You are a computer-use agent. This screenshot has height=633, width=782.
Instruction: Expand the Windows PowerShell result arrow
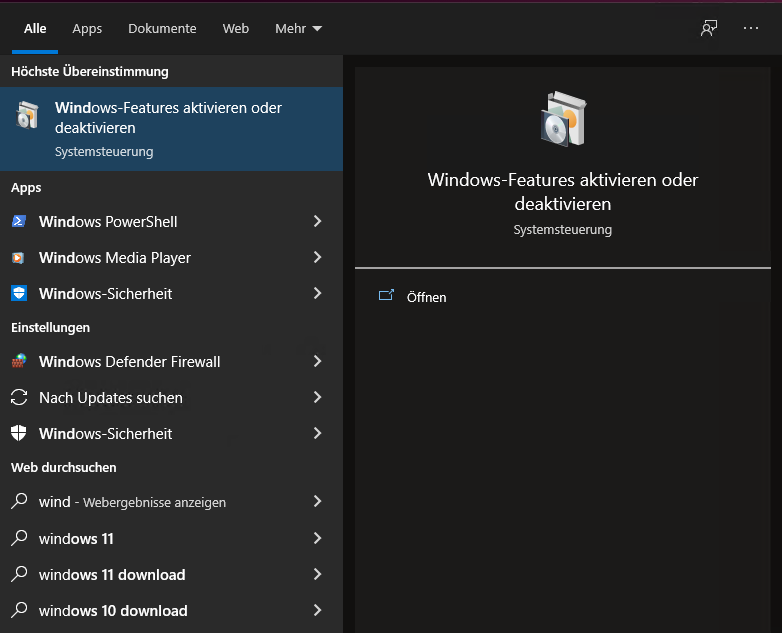pos(317,221)
